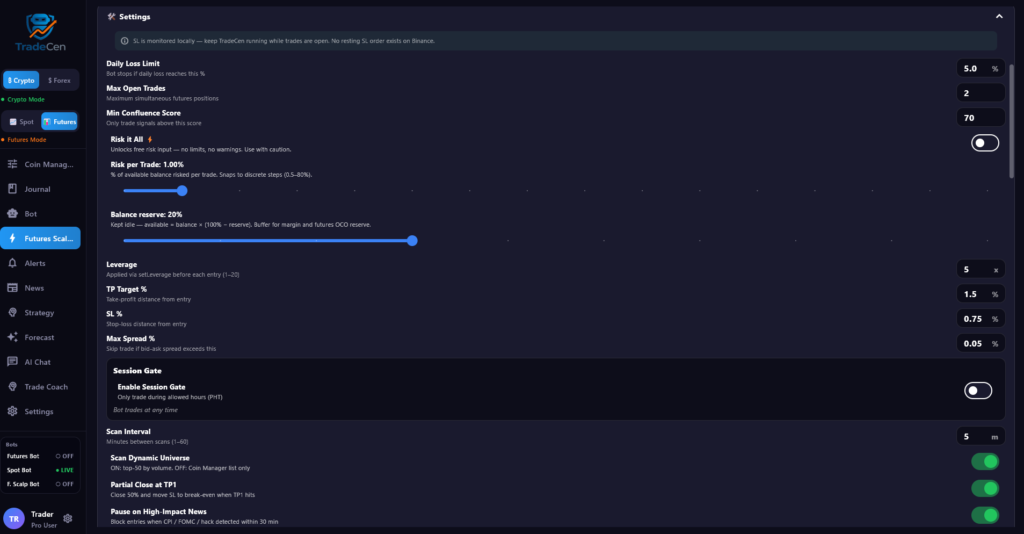Click 'Balance reserve: 20%' label
The image size is (1024, 534).
(146, 214)
